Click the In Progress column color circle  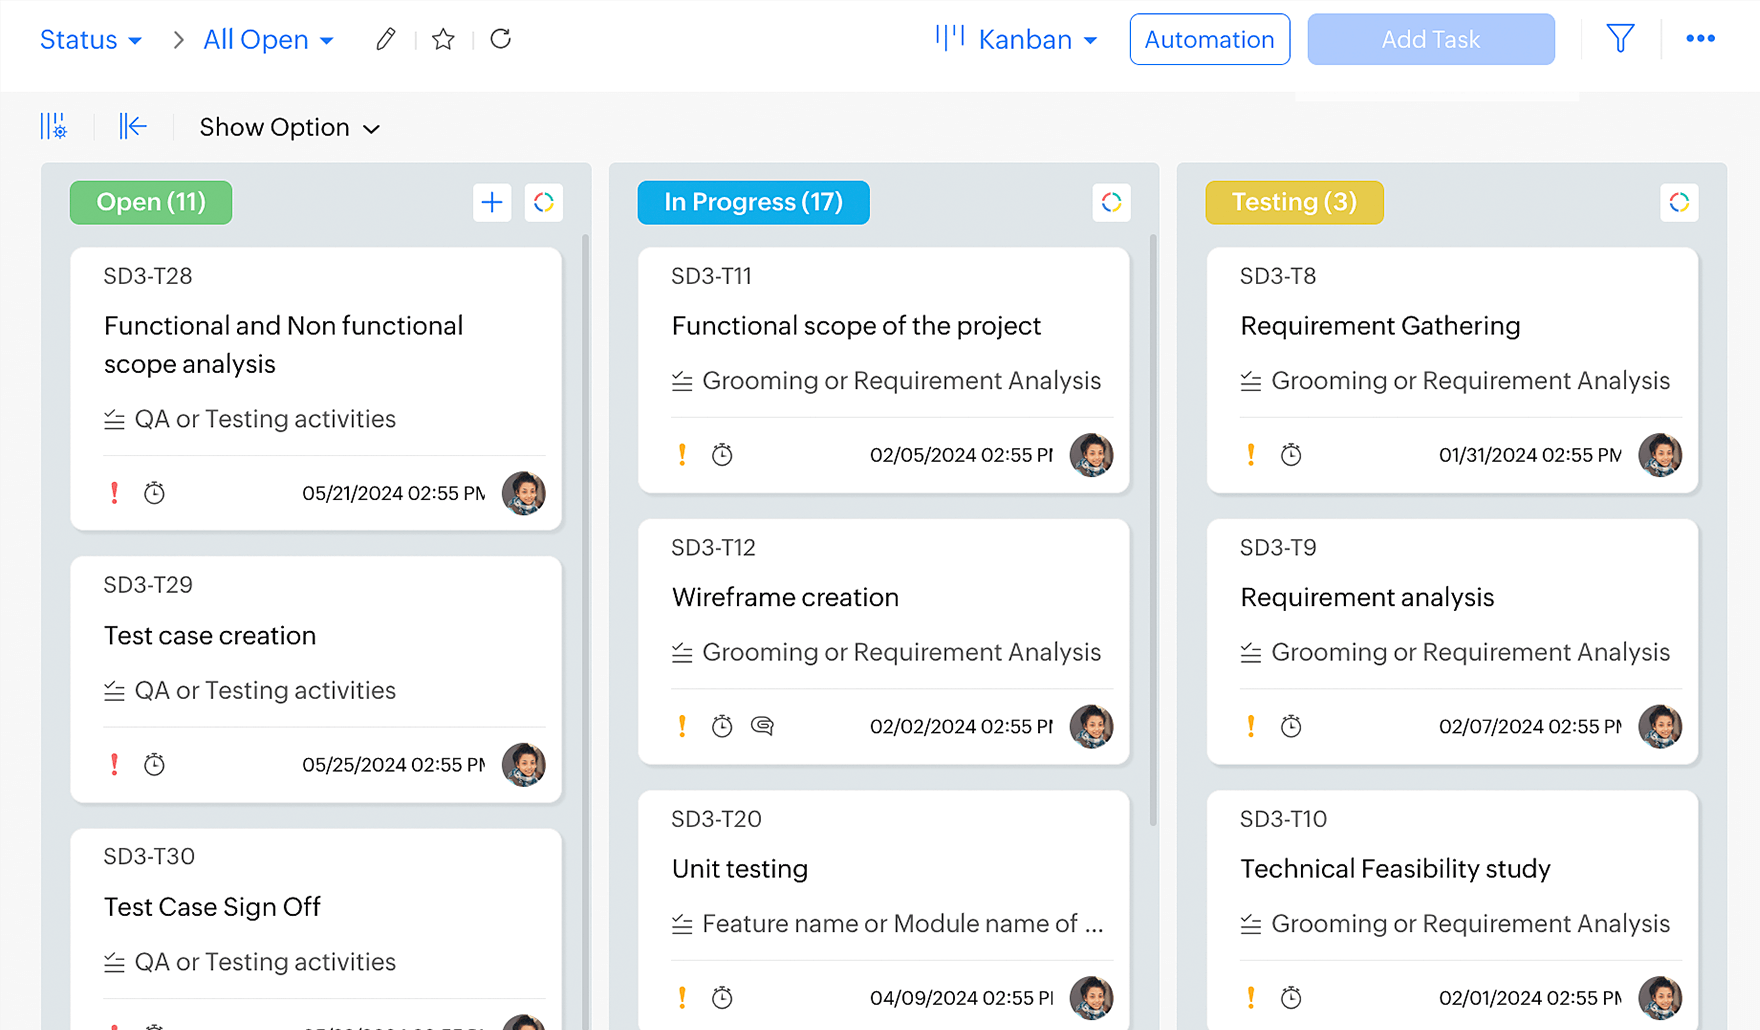(1111, 203)
